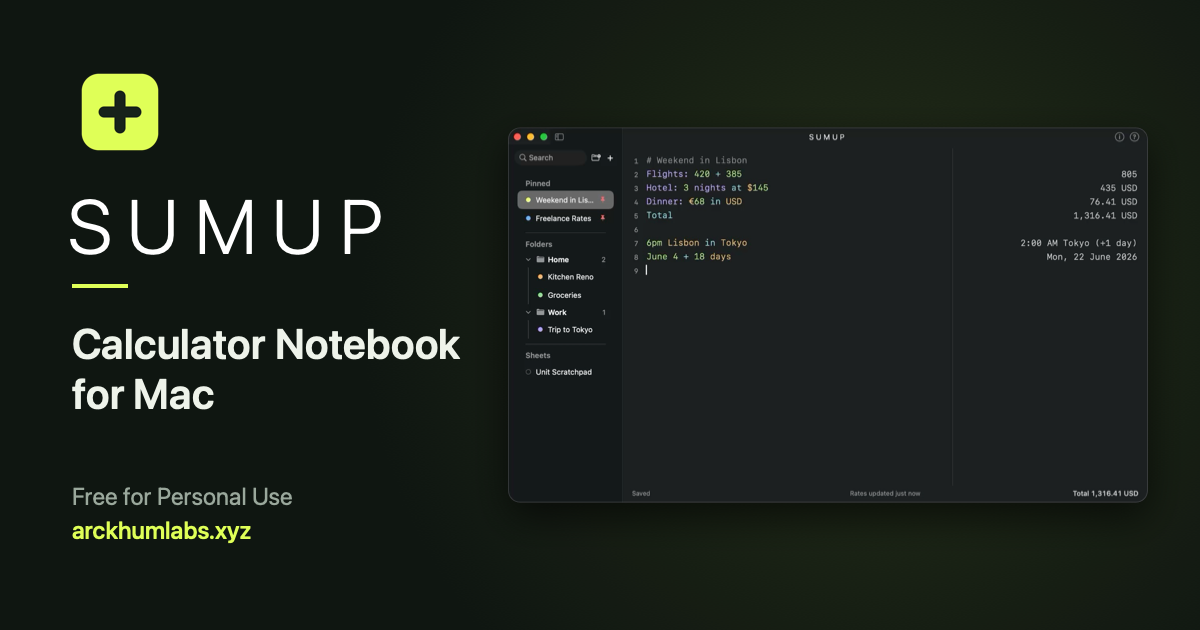Screen dimensions: 1200x630
Task: Click the 'Hotel: 3 nights at $145' line
Action: (x=707, y=188)
